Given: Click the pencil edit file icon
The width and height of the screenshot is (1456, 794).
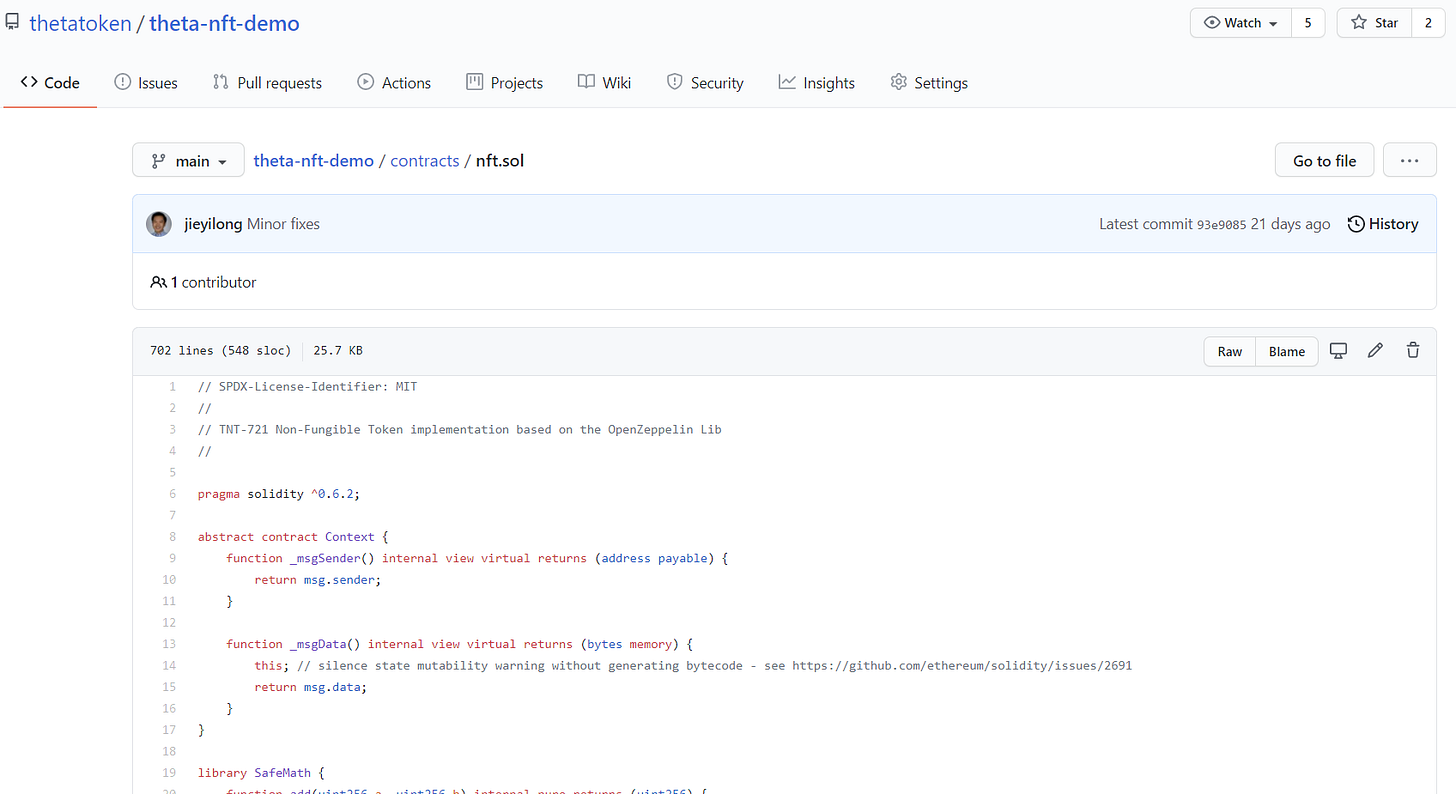Looking at the screenshot, I should (x=1375, y=350).
